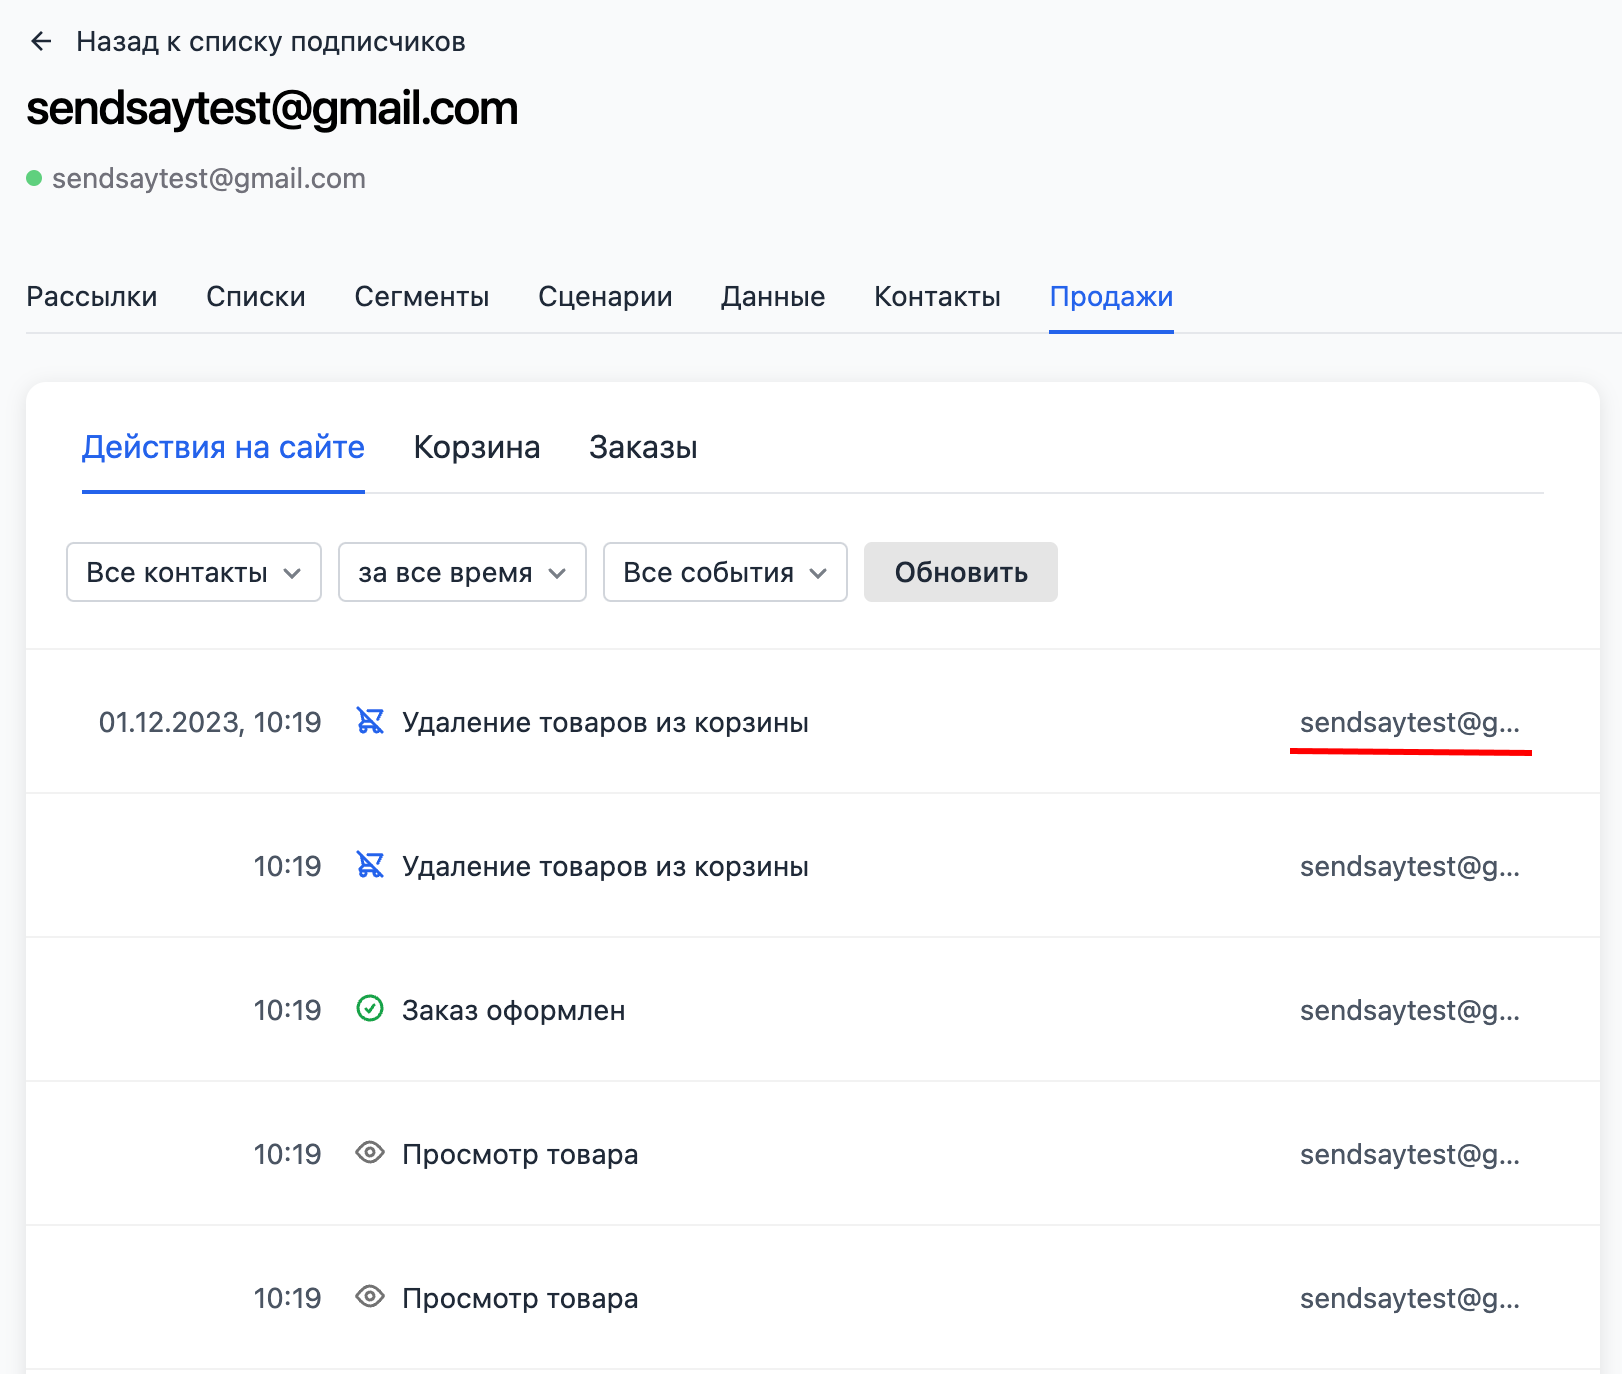The width and height of the screenshot is (1622, 1374).
Task: Switch to the Данные tab
Action: 773,297
